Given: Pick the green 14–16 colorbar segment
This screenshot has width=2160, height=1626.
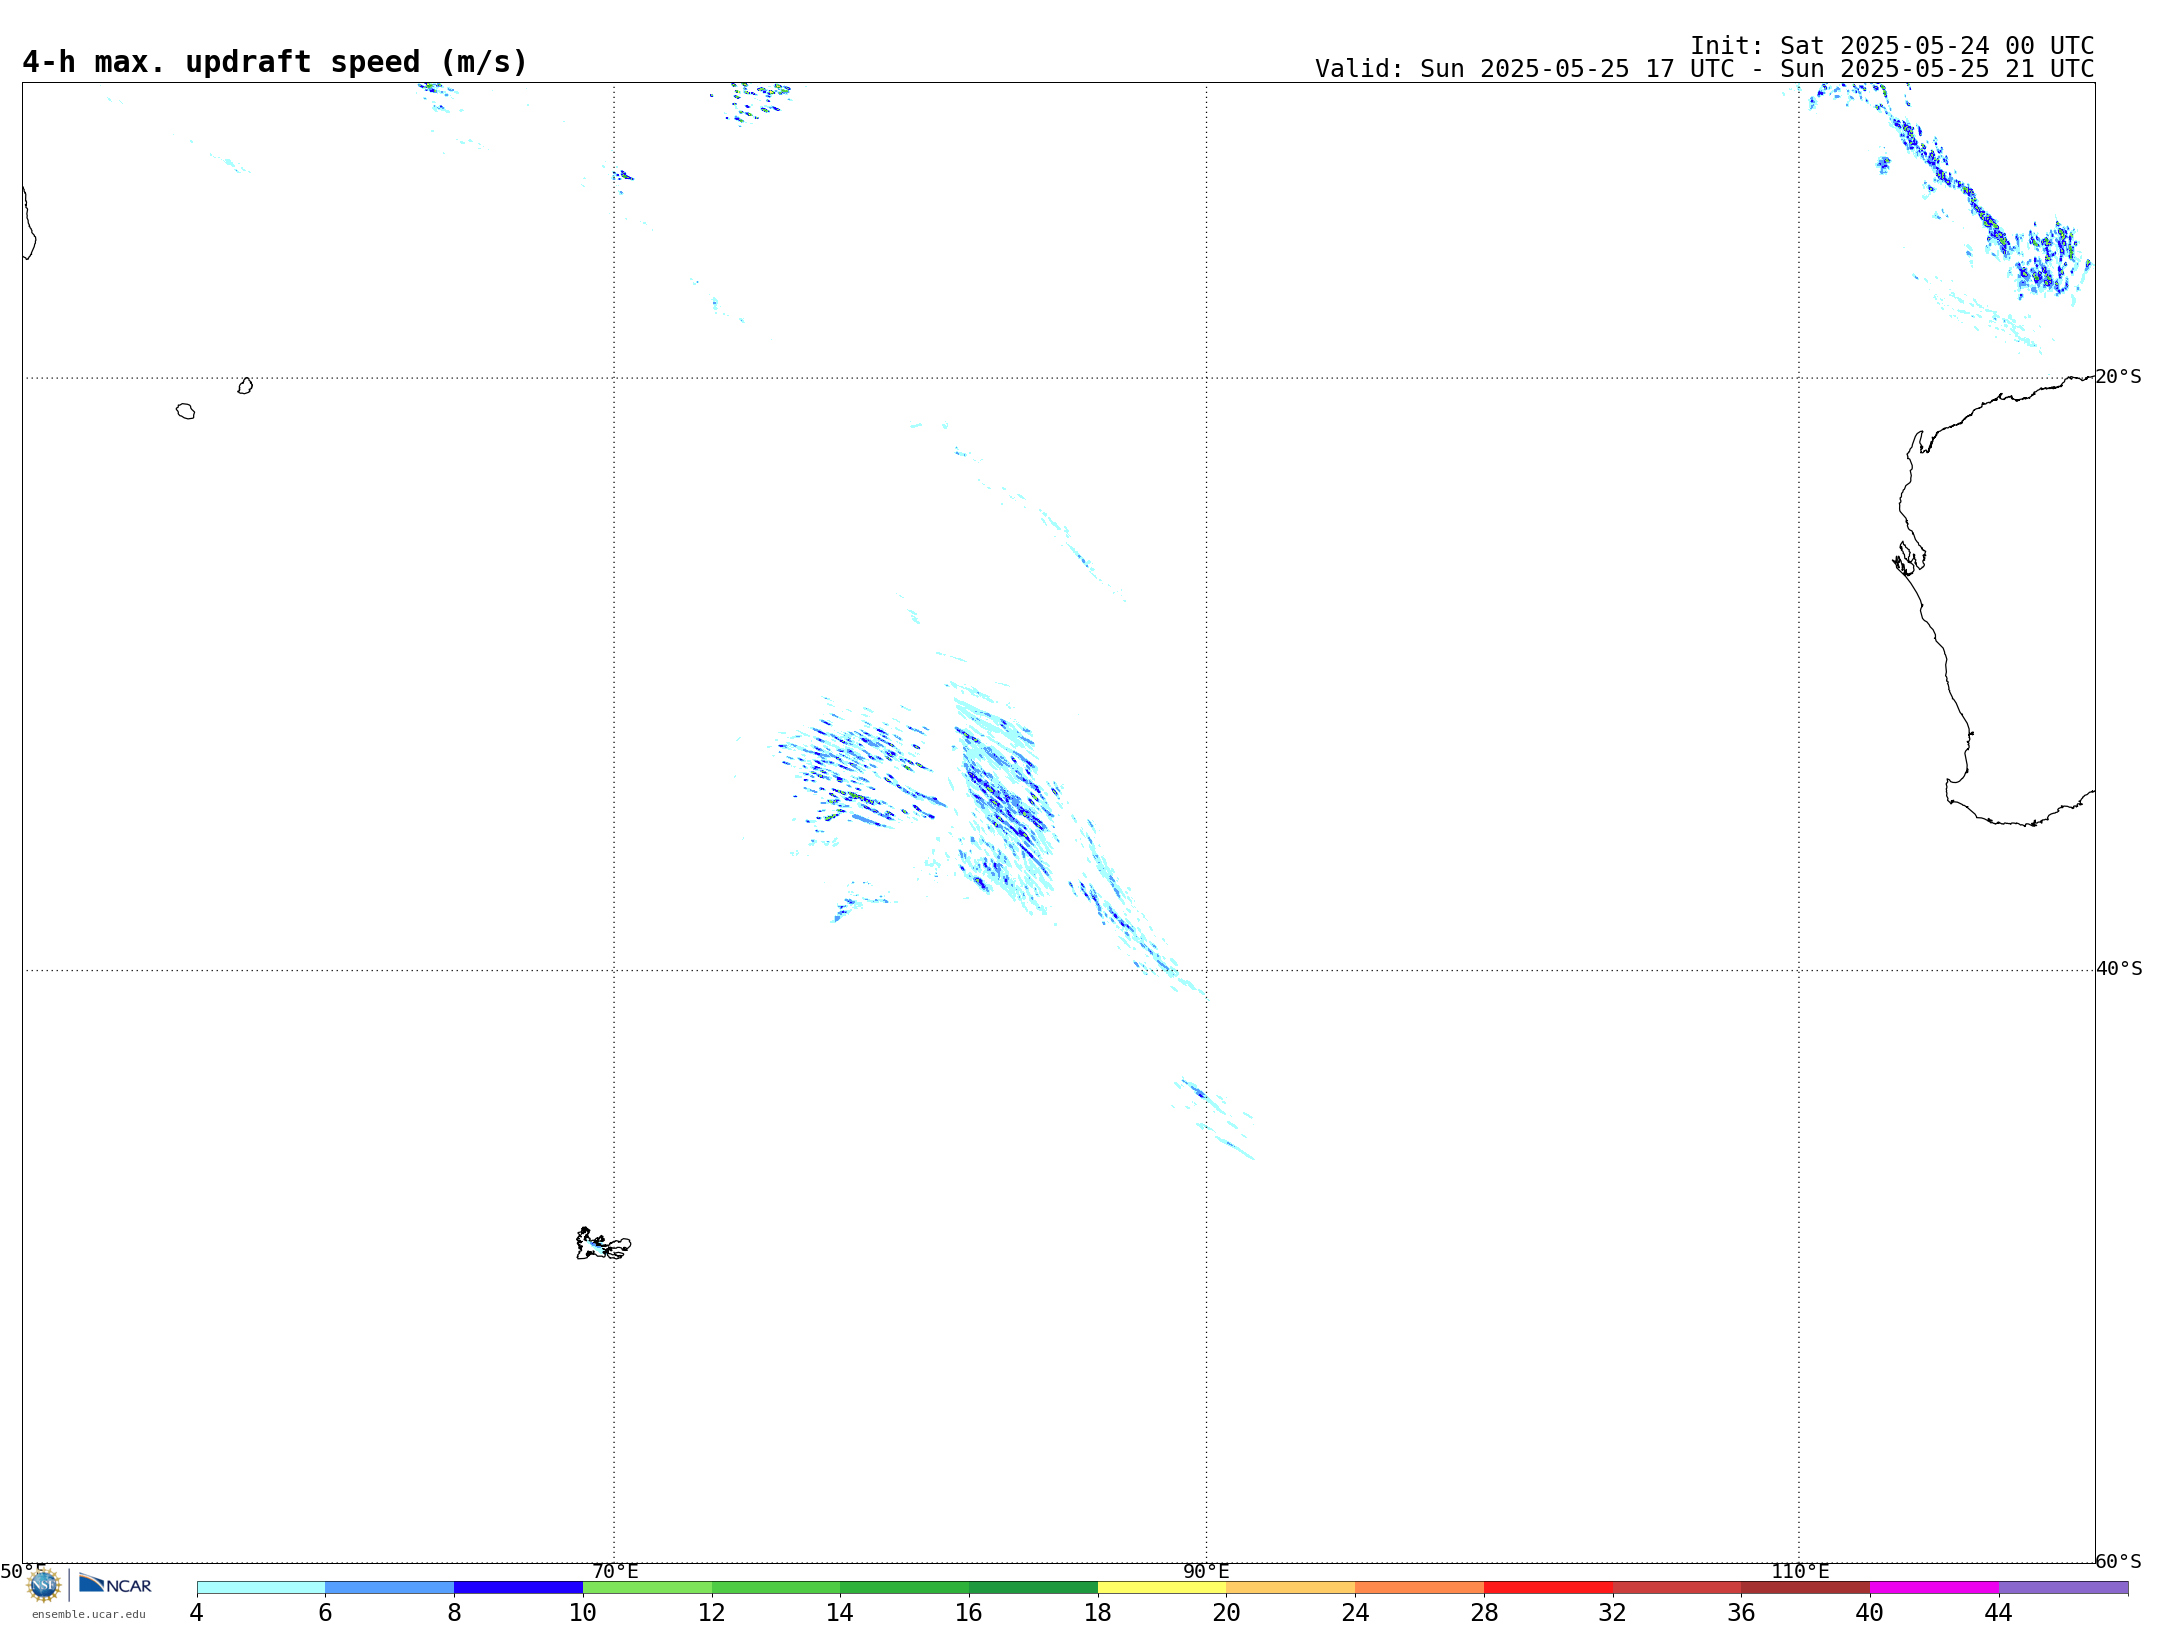Looking at the screenshot, I should [x=905, y=1588].
